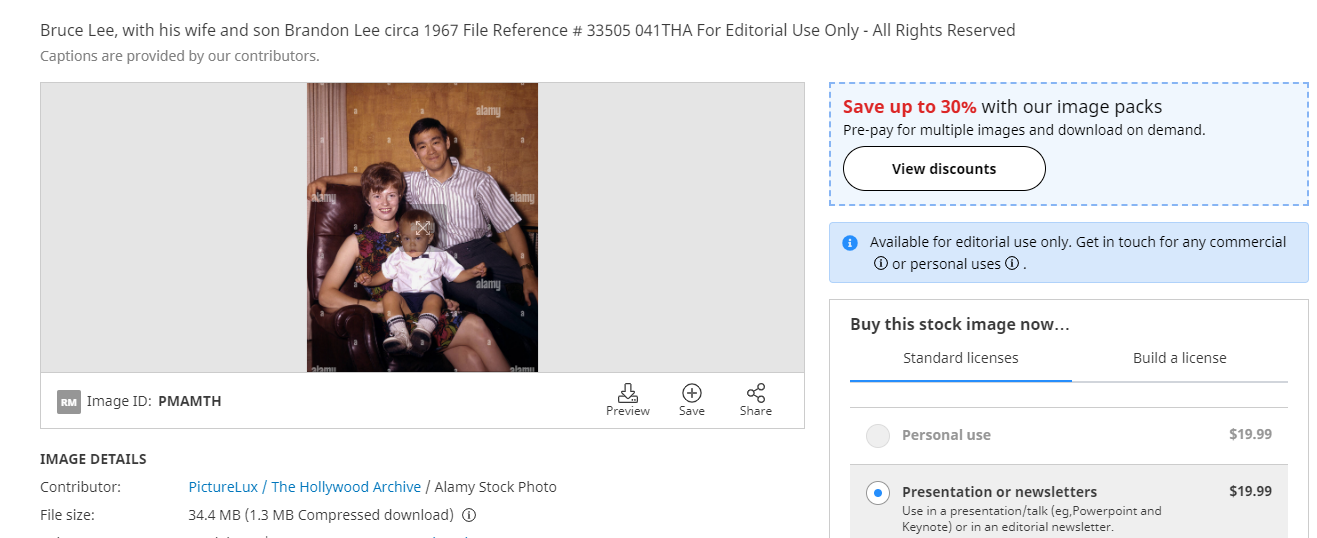Switch to the Standard licenses tab

click(x=960, y=358)
